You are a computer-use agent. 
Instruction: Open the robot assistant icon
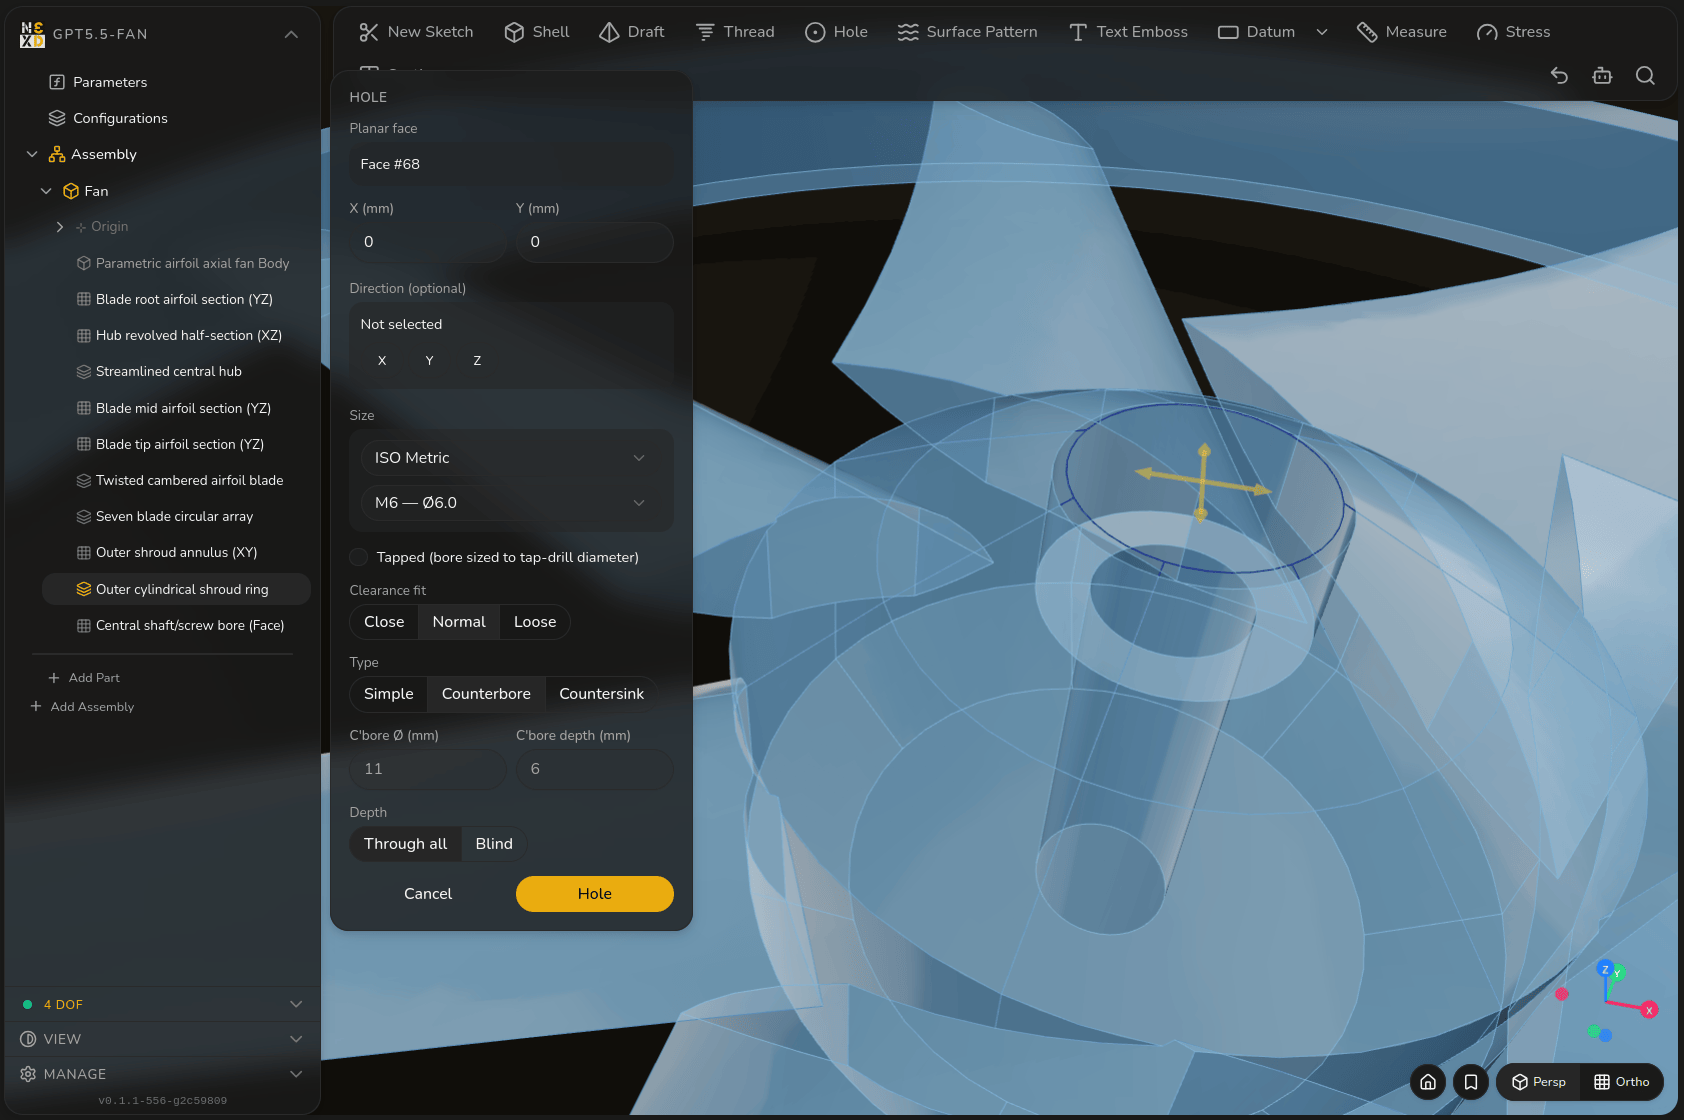coord(1602,75)
